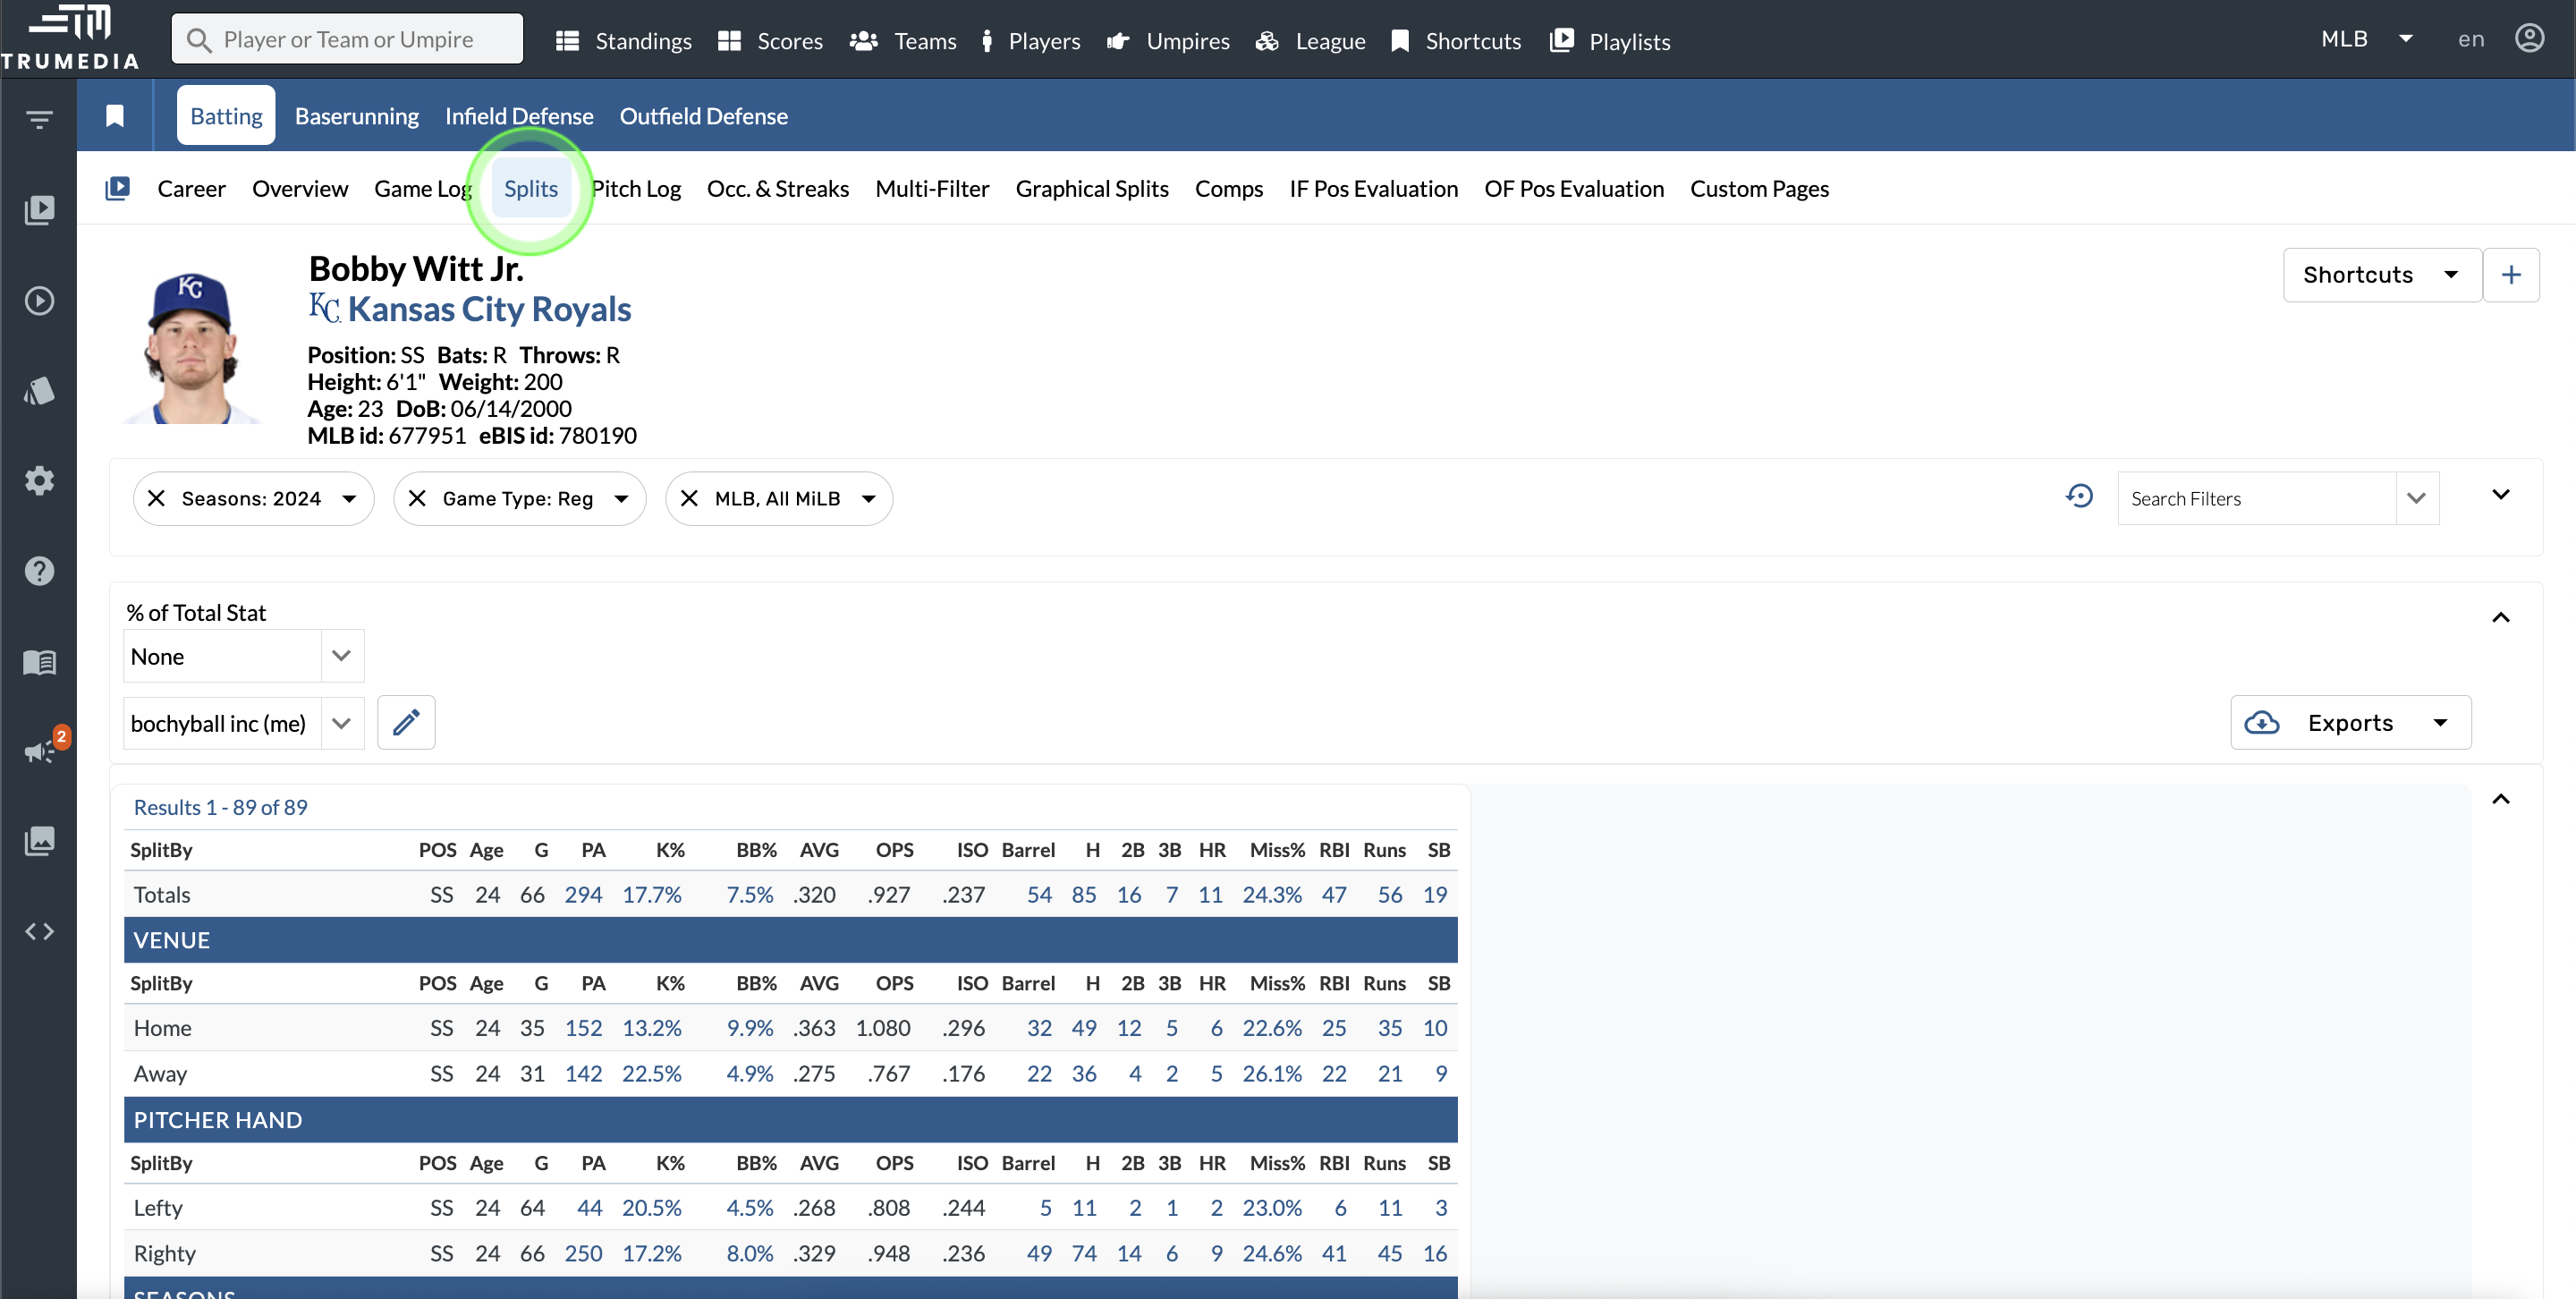Open the Exports dropdown

coord(2350,722)
